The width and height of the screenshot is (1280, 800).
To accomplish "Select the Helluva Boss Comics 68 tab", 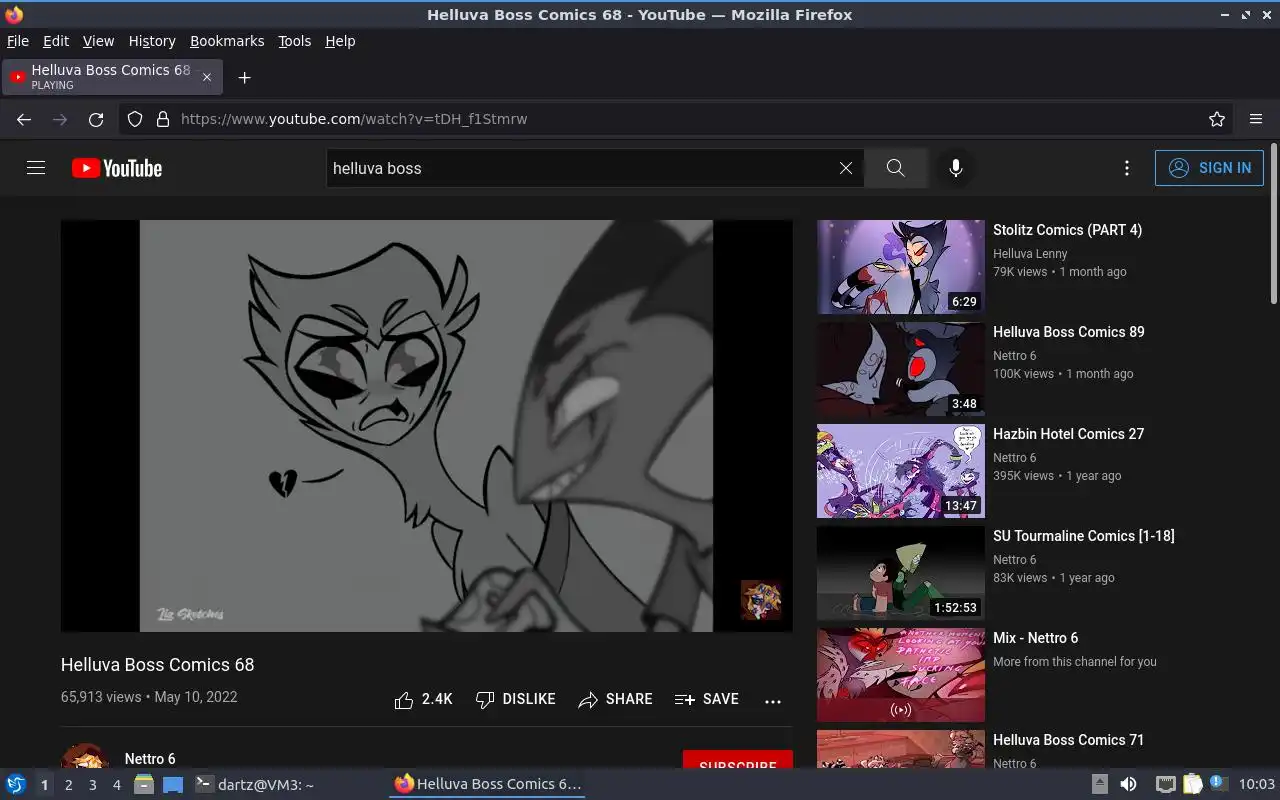I will (112, 77).
